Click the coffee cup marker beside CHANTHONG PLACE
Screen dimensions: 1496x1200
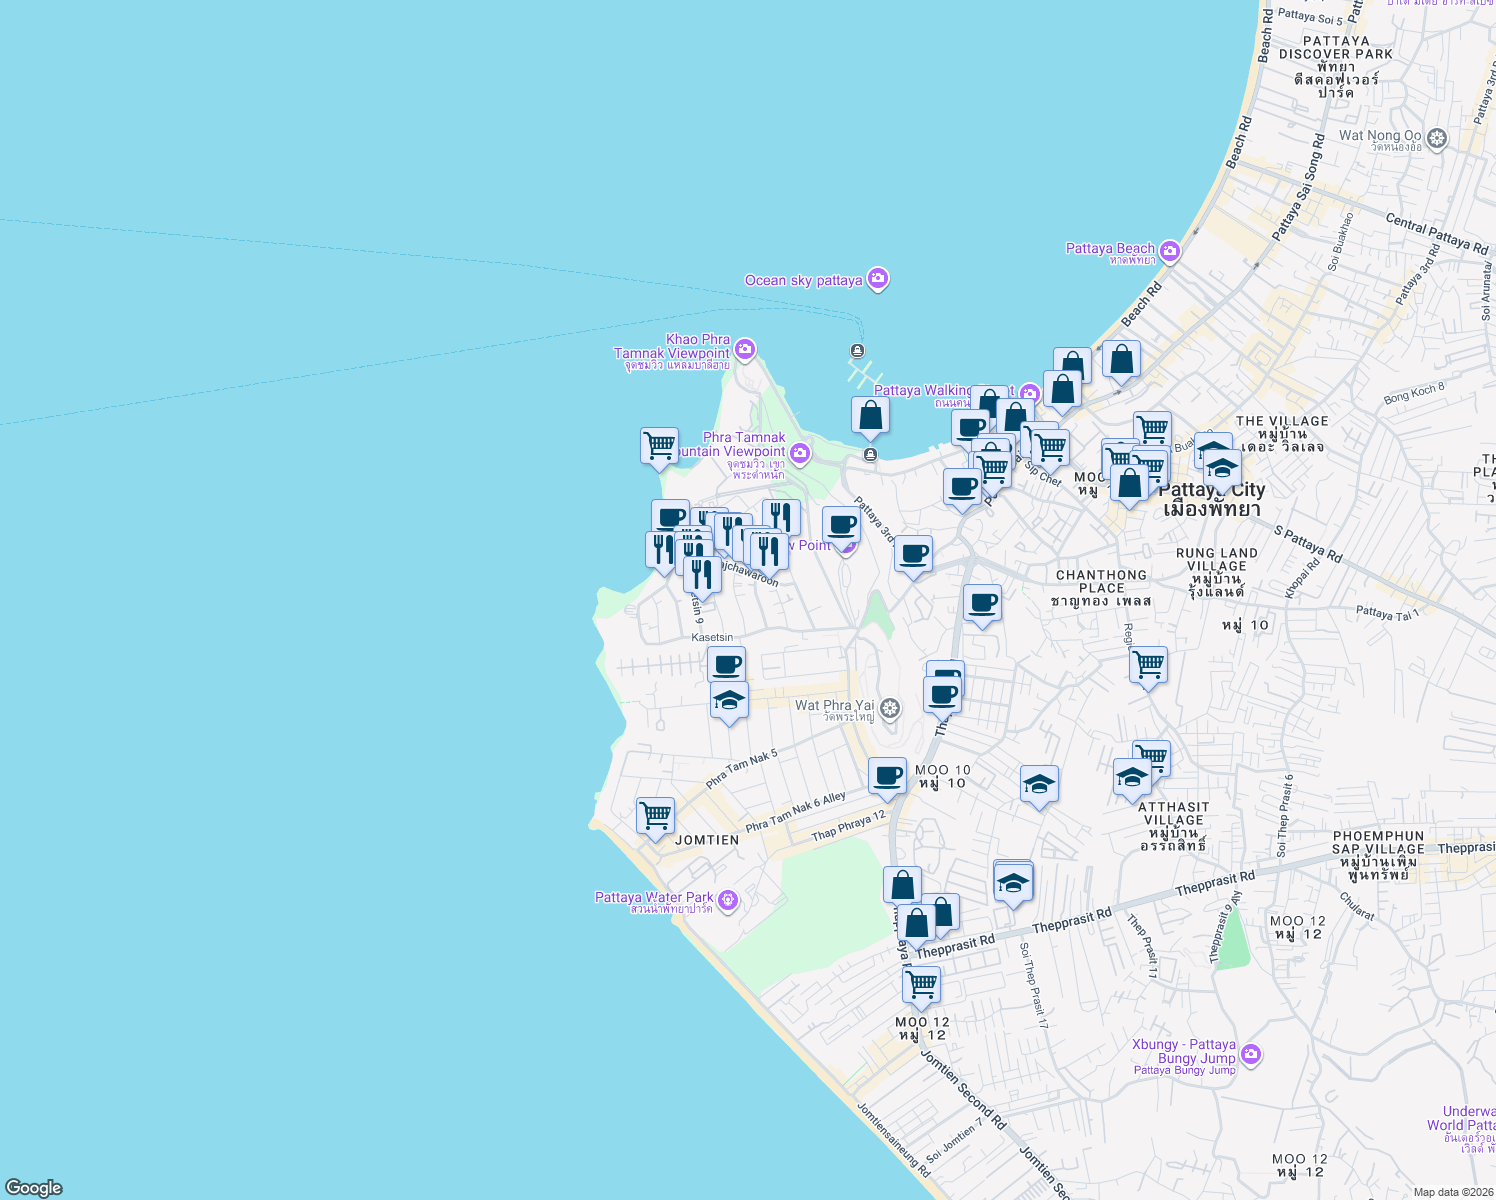[x=982, y=603]
